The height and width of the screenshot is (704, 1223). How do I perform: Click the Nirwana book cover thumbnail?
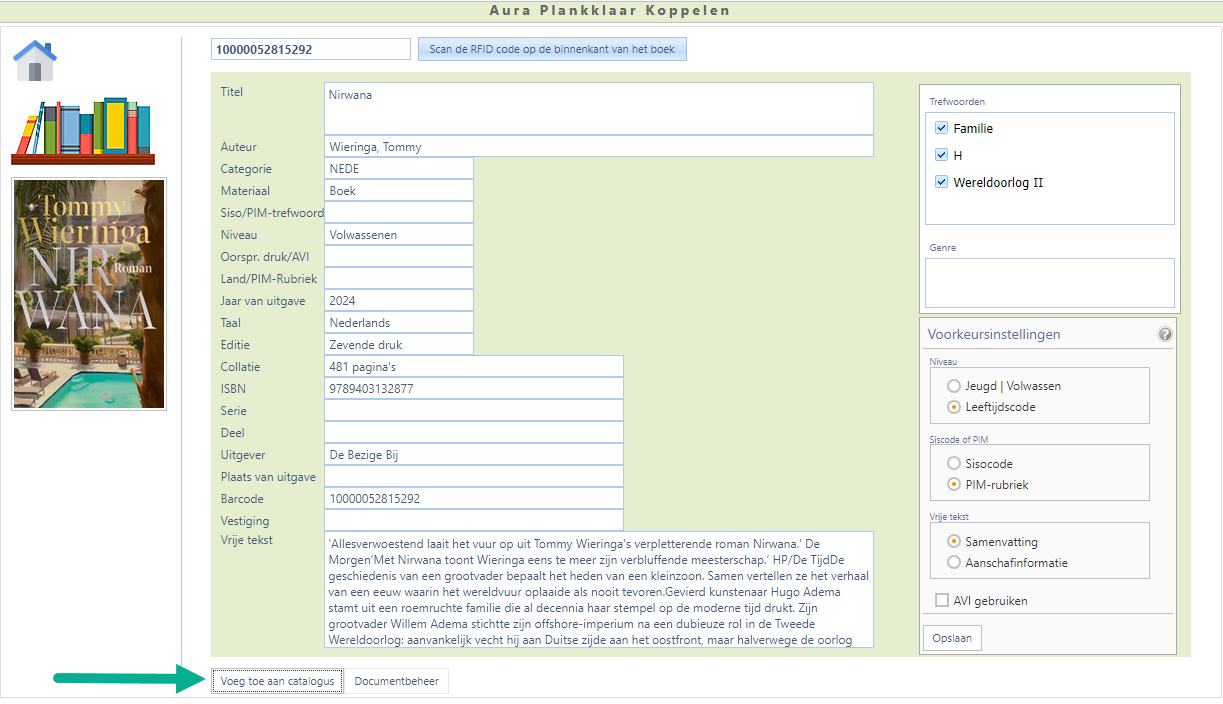point(89,294)
